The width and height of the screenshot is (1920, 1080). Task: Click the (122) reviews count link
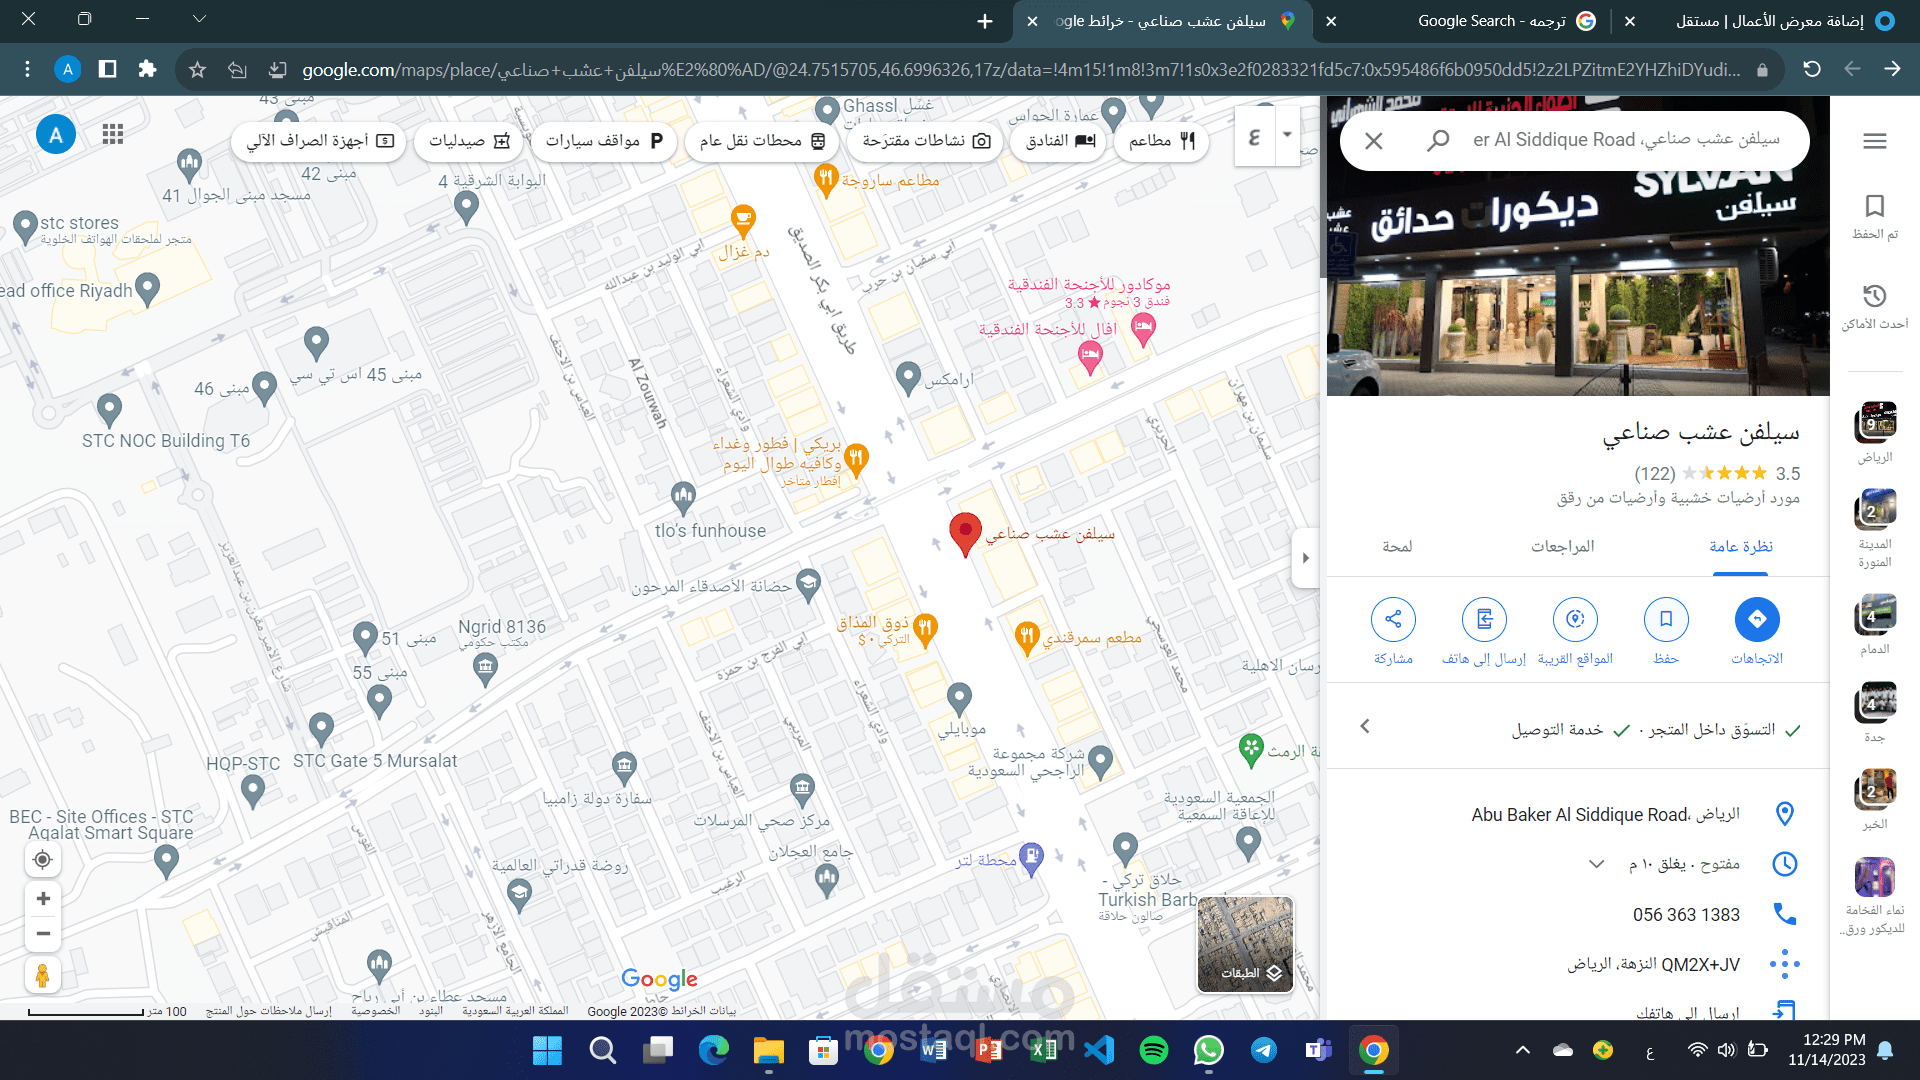(x=1654, y=474)
